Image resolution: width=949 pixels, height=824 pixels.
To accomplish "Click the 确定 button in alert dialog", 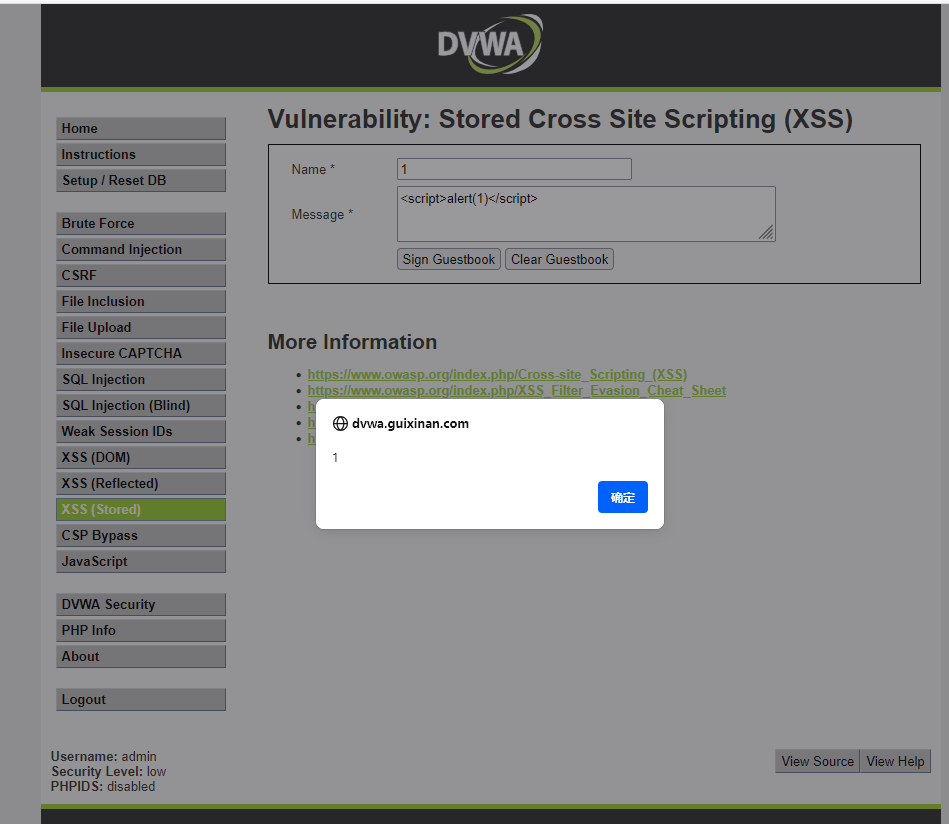I will pyautogui.click(x=622, y=497).
